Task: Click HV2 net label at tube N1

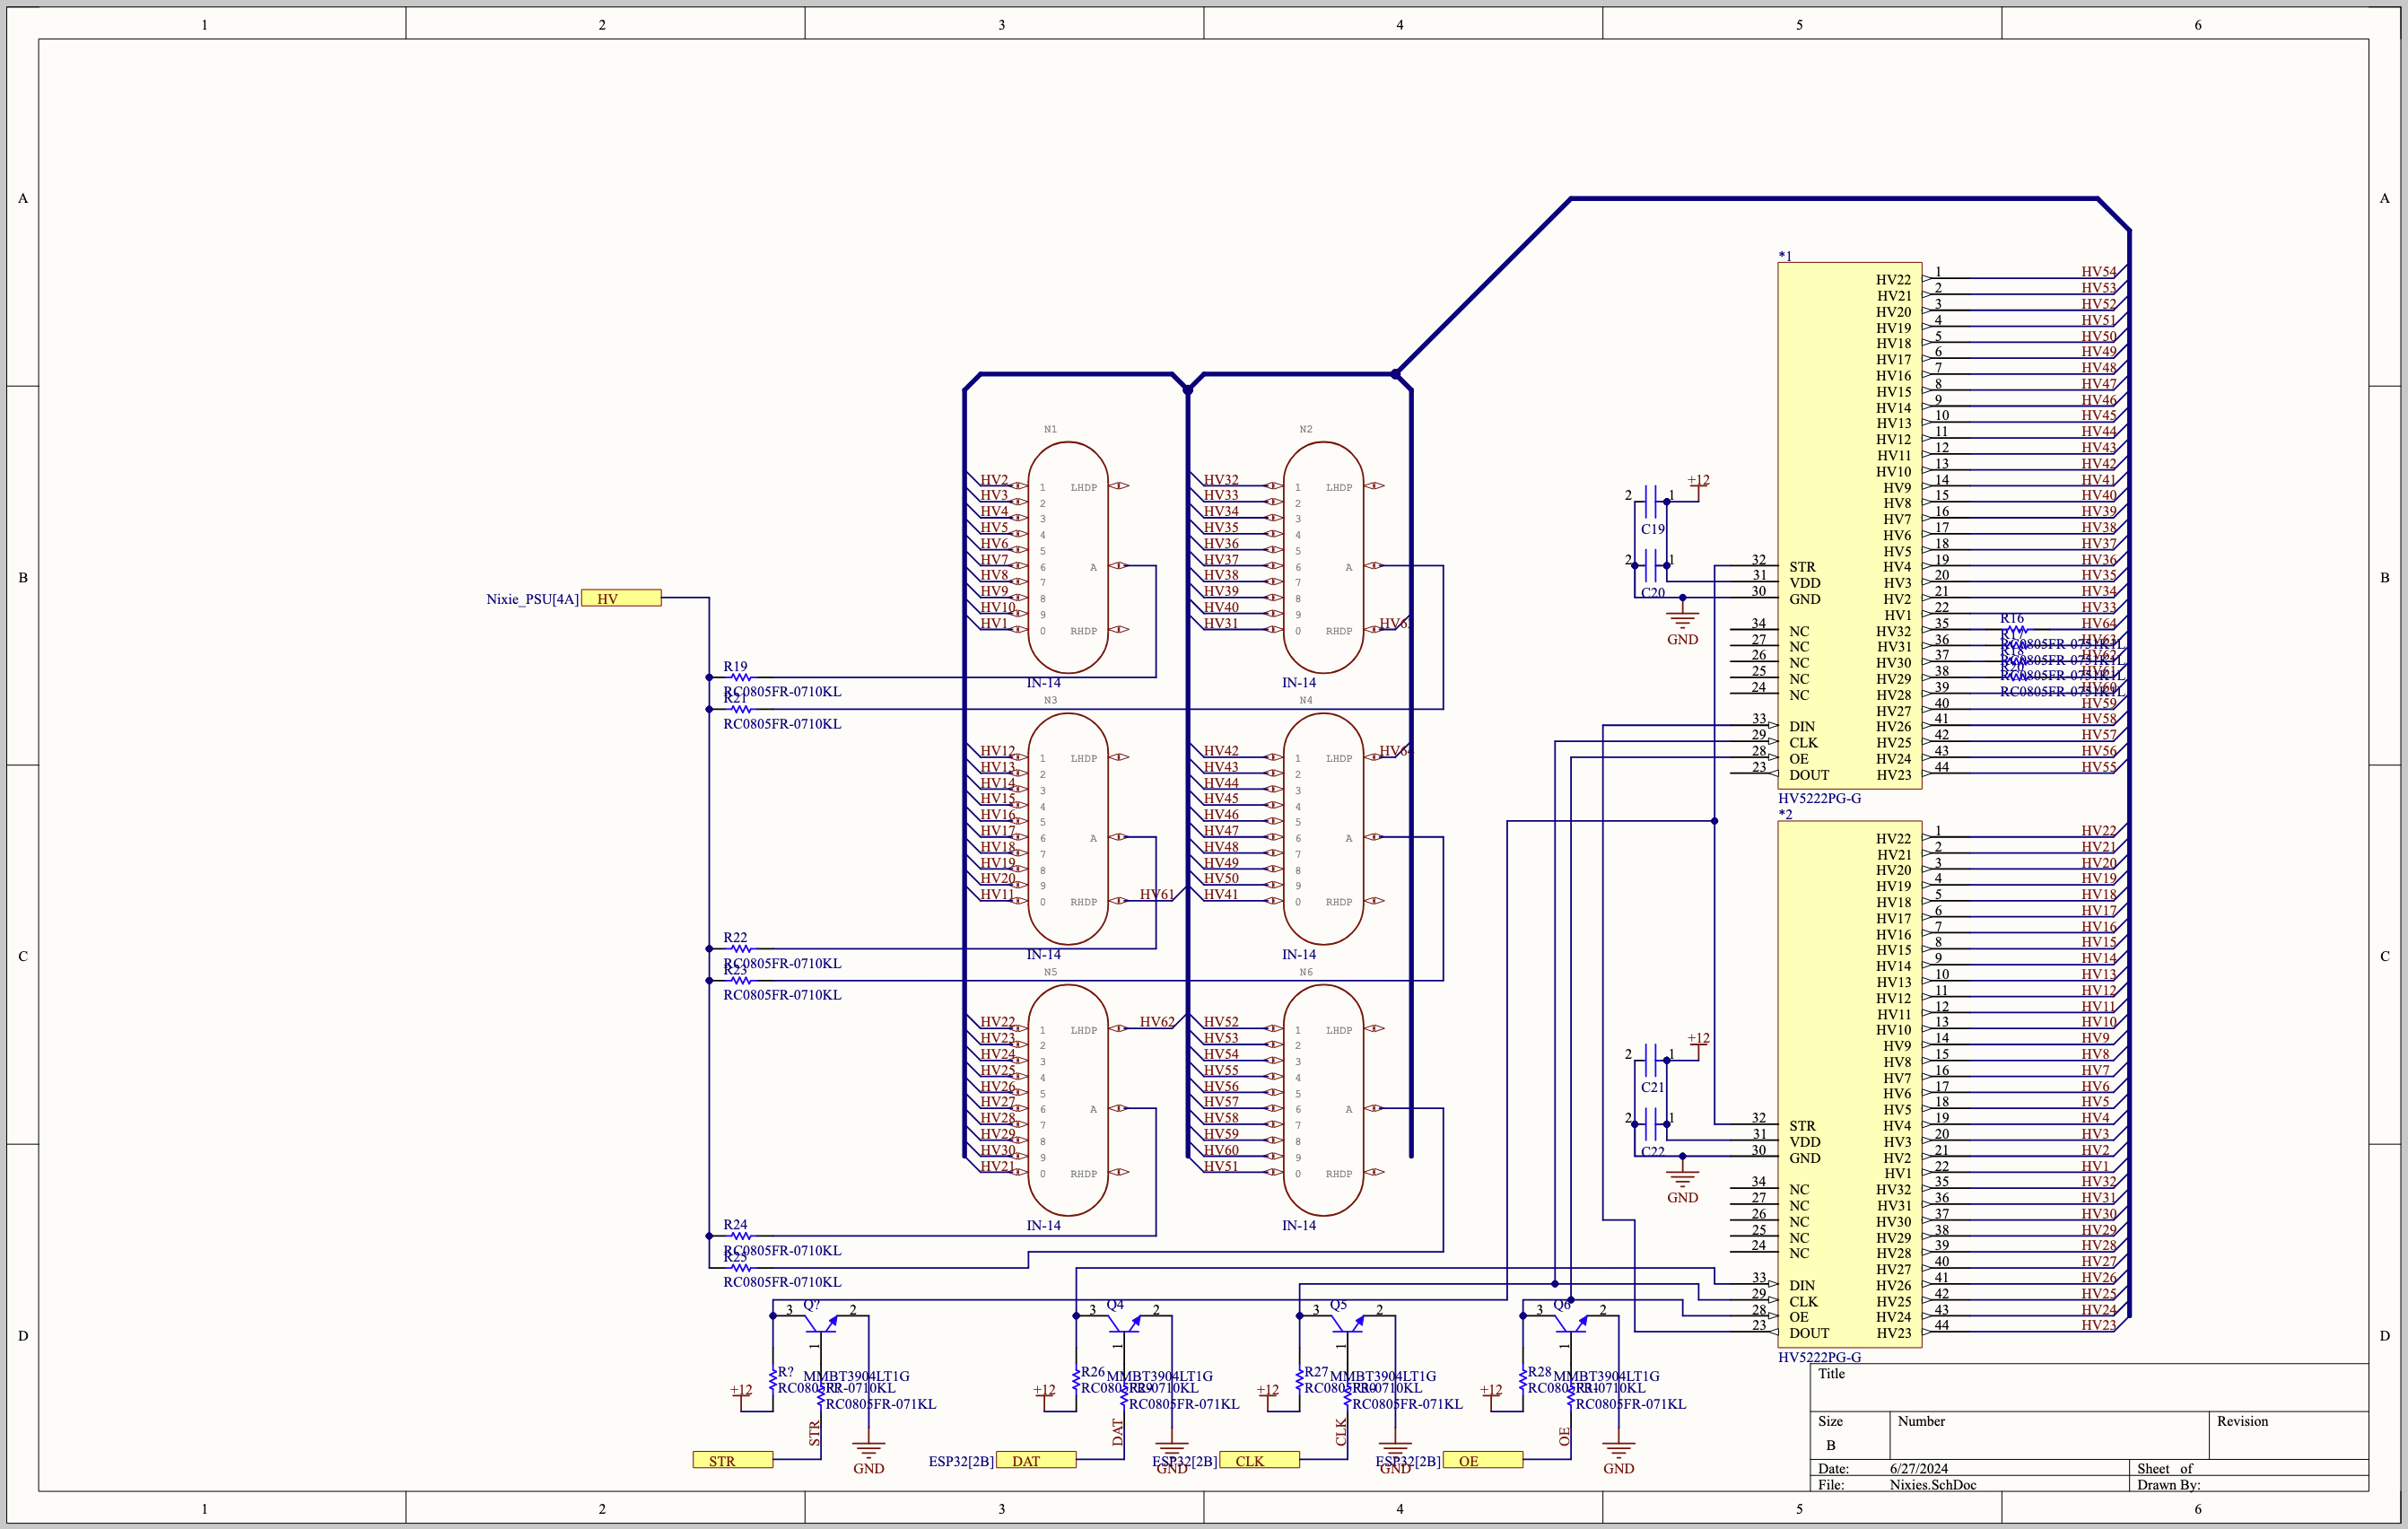Action: point(993,480)
